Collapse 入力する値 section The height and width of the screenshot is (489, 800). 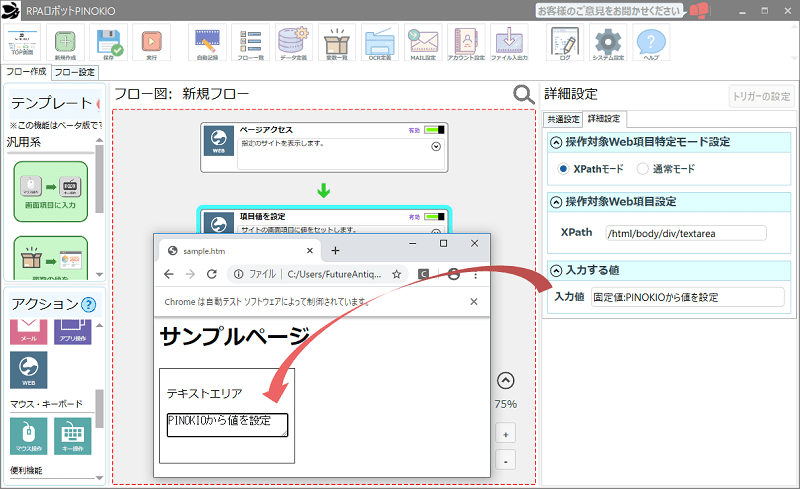click(x=556, y=271)
